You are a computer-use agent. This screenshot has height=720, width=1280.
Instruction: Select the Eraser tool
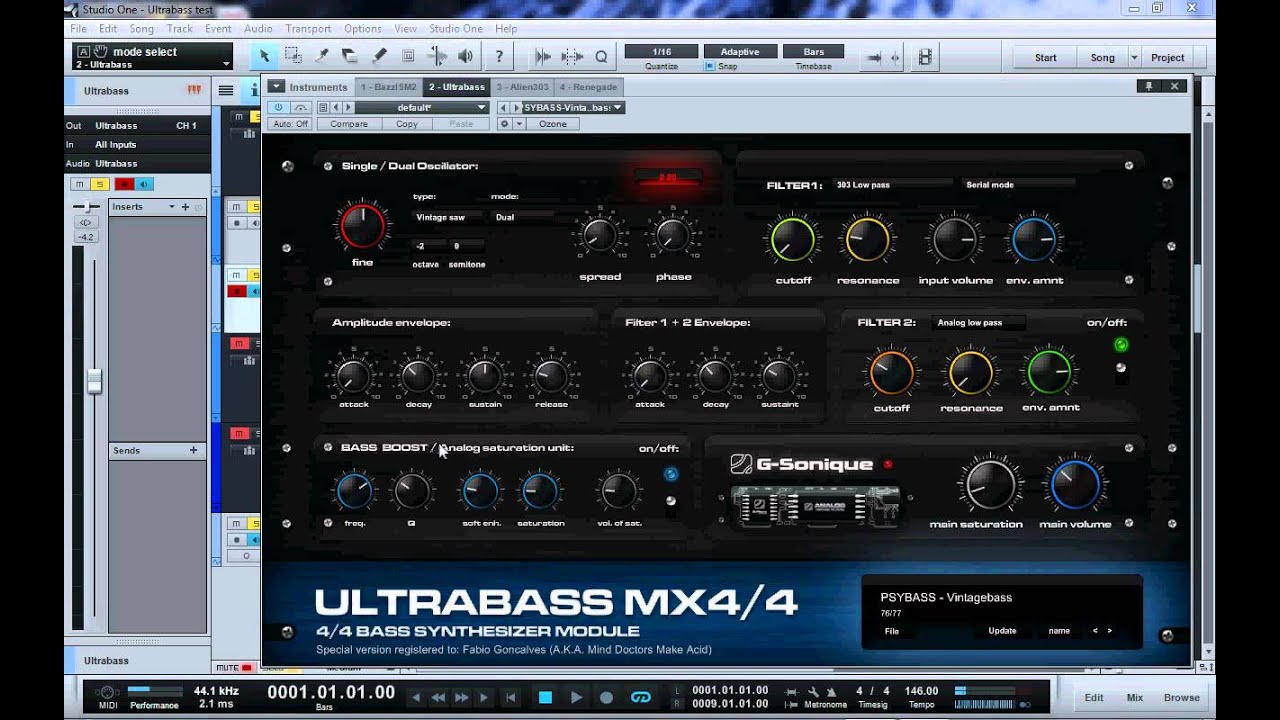[350, 57]
